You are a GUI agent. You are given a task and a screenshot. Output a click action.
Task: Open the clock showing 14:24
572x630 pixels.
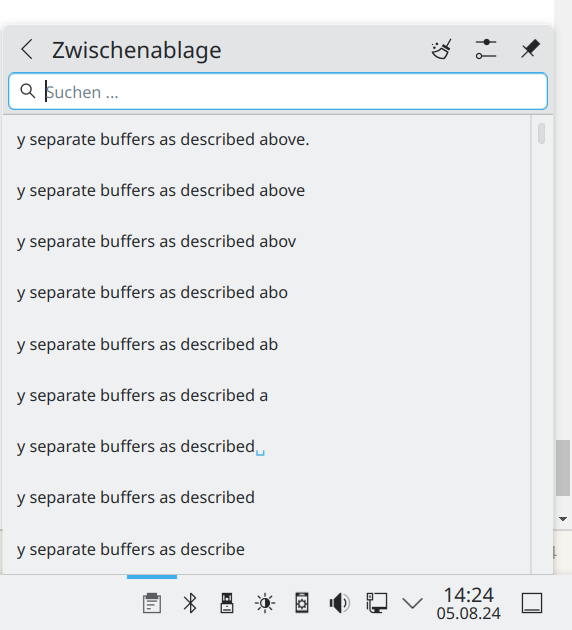468,603
